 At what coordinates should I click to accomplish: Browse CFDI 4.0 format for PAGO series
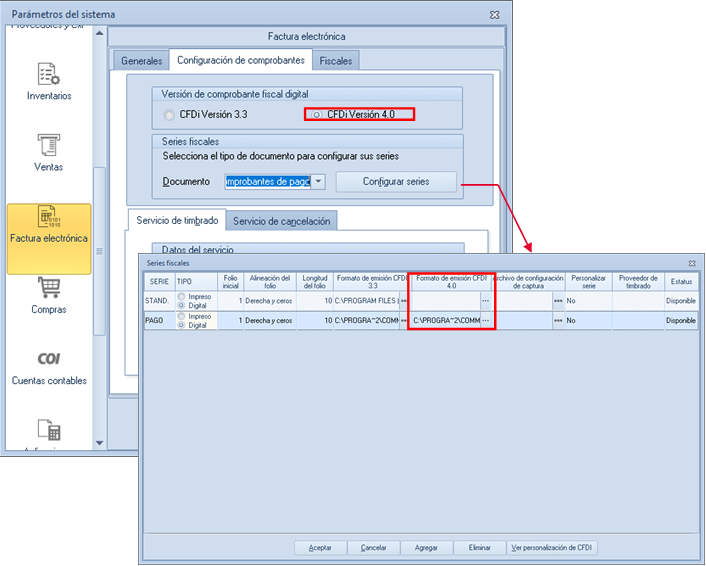click(x=485, y=321)
